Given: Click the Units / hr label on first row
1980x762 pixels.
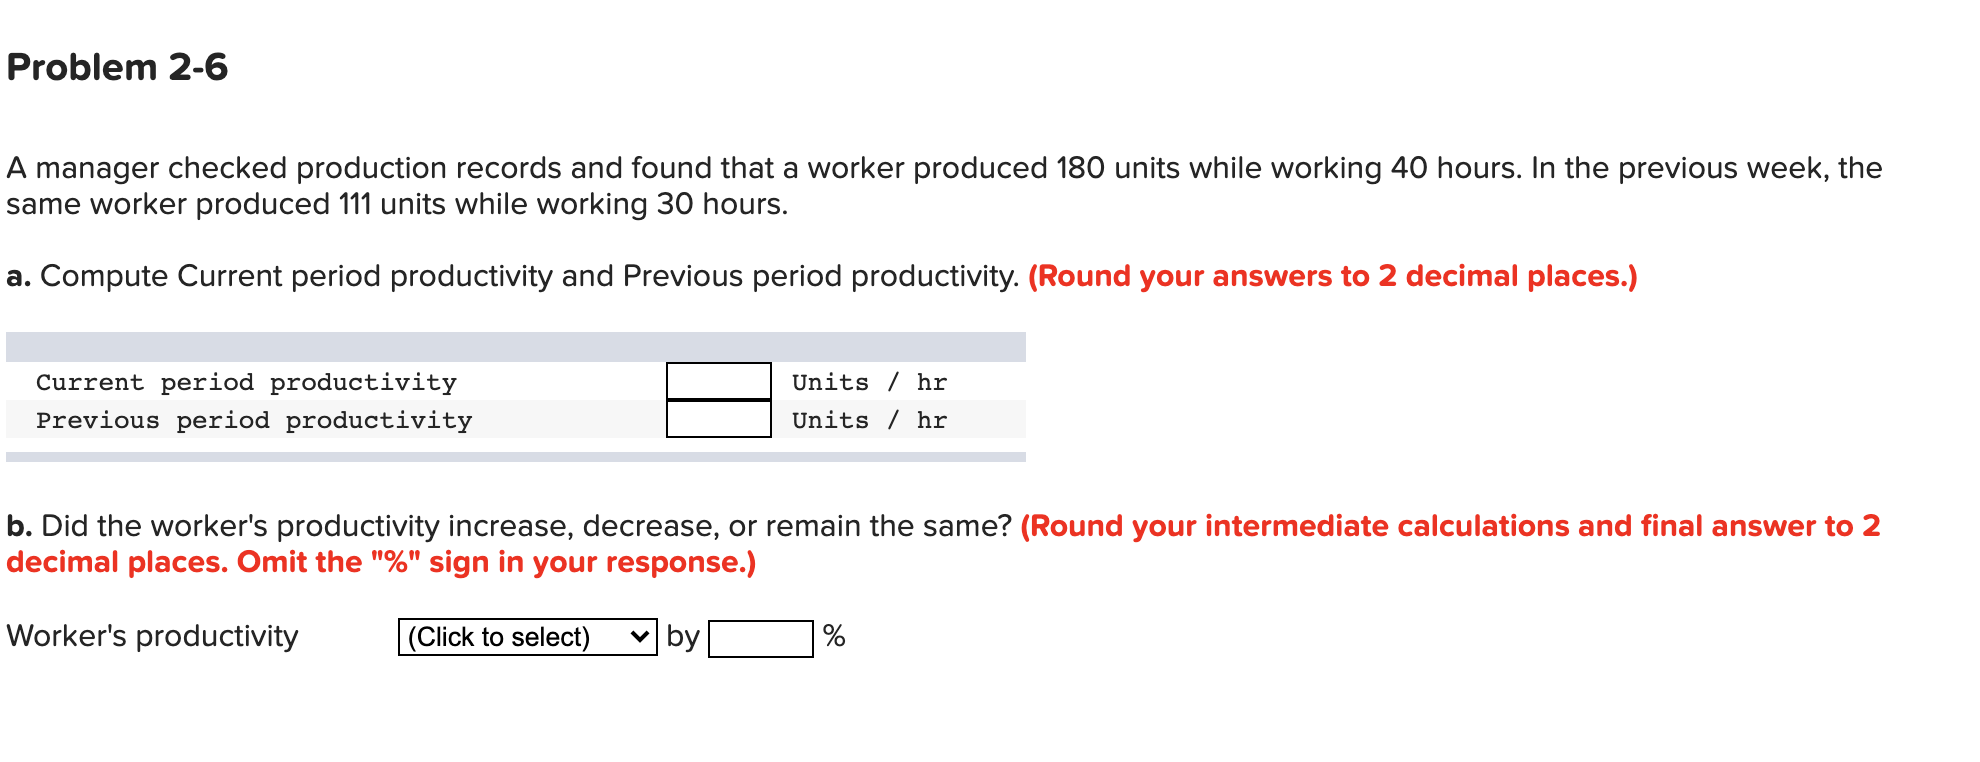Looking at the screenshot, I should 869,381.
